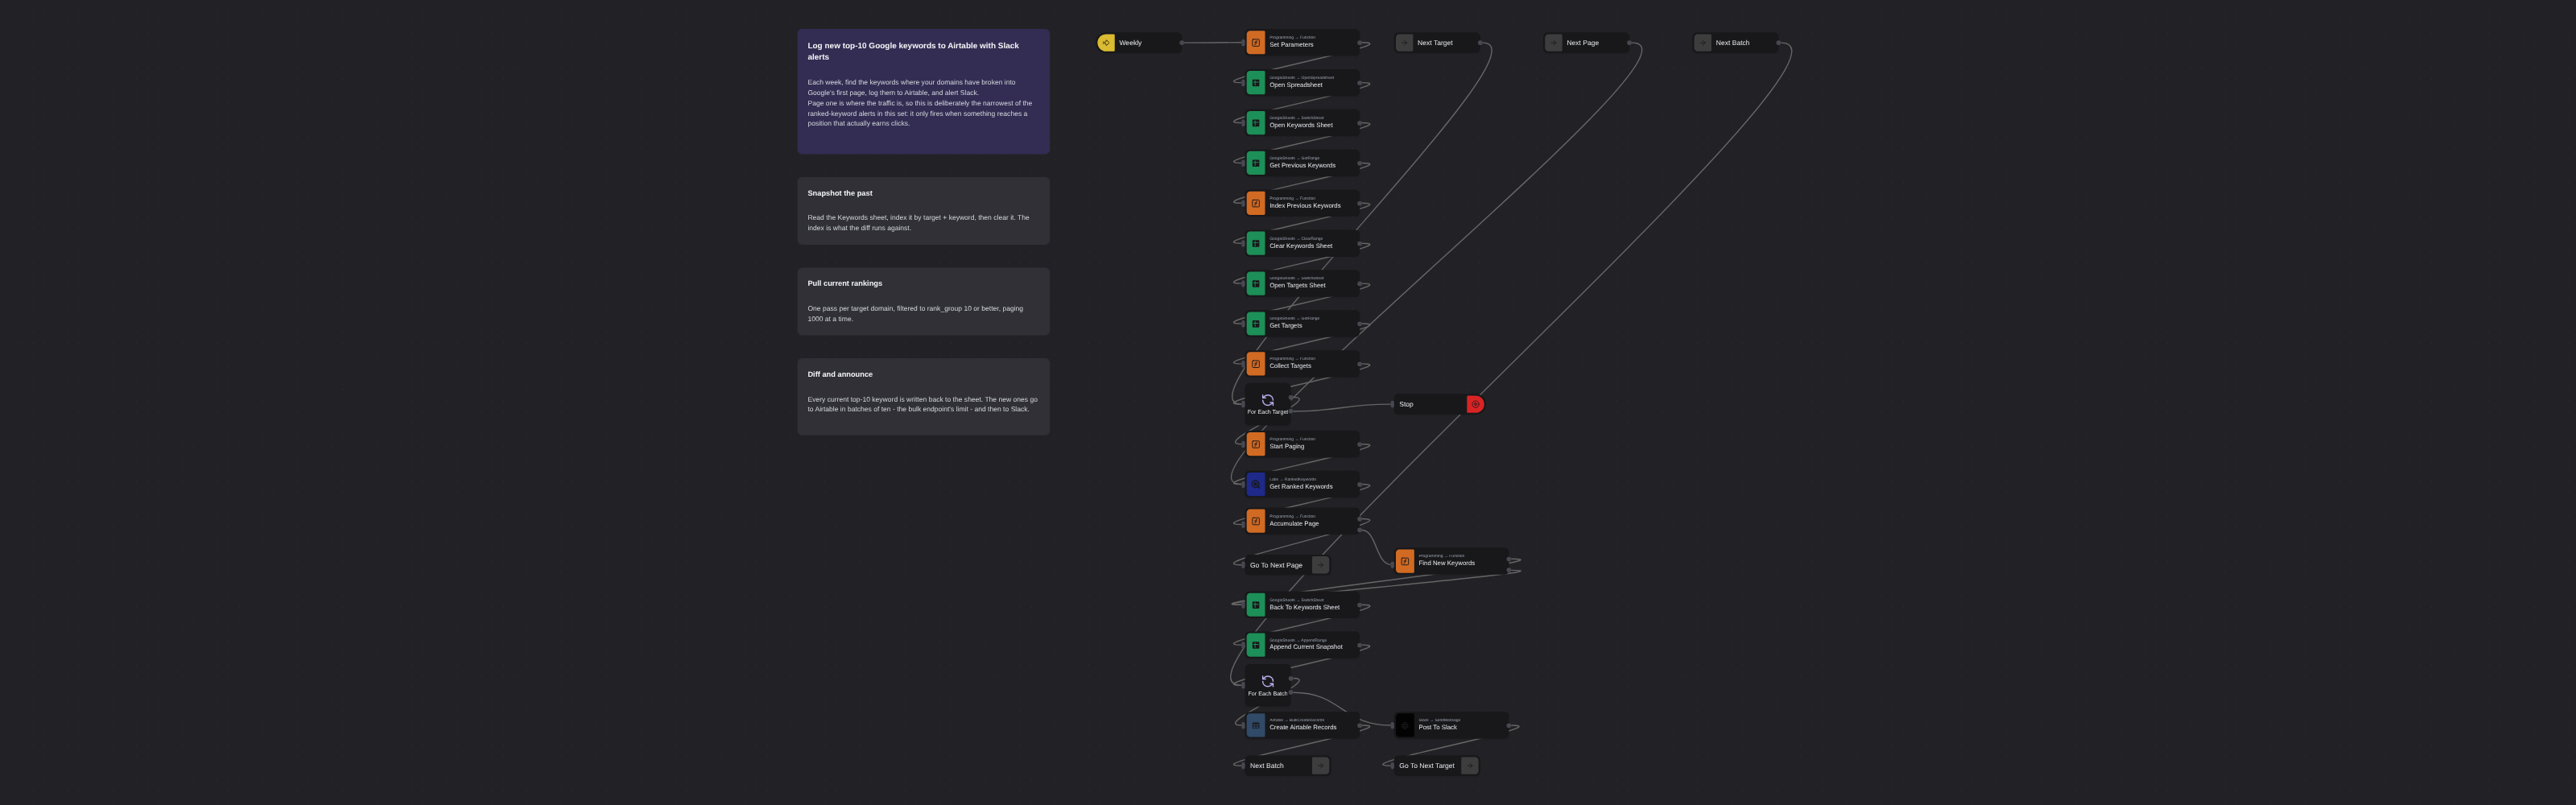
Task: Select the Index Previous Keywords function icon
Action: pos(1256,203)
